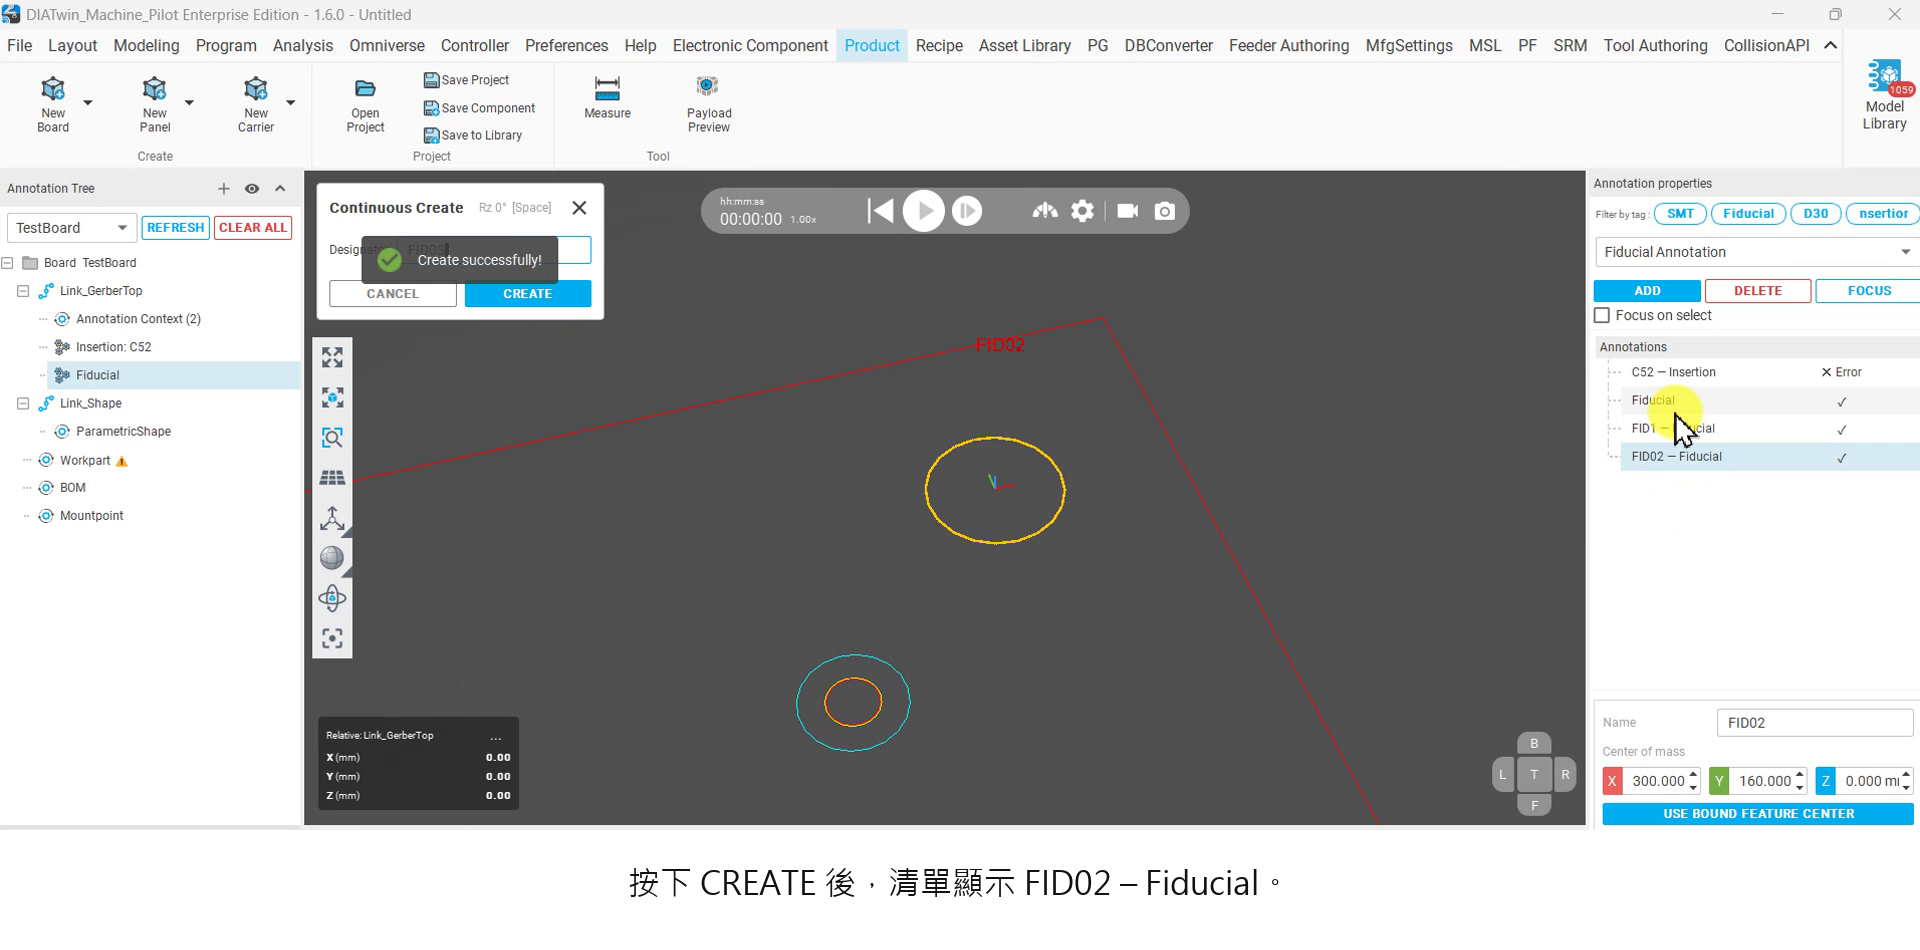Toggle visibility with the Annotation Tree eye icon
The width and height of the screenshot is (1920, 950).
click(252, 189)
